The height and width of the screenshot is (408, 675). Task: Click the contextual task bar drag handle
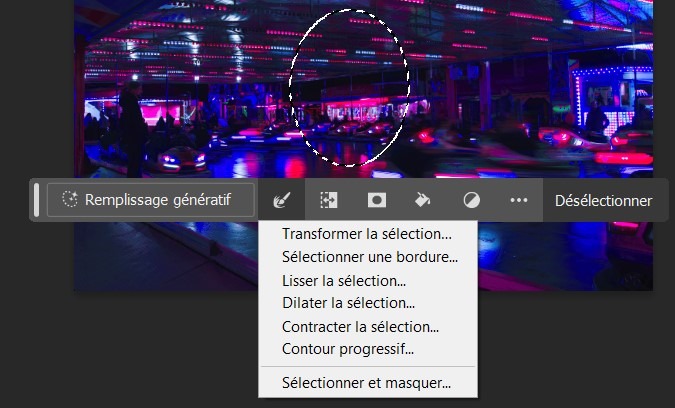(38, 200)
